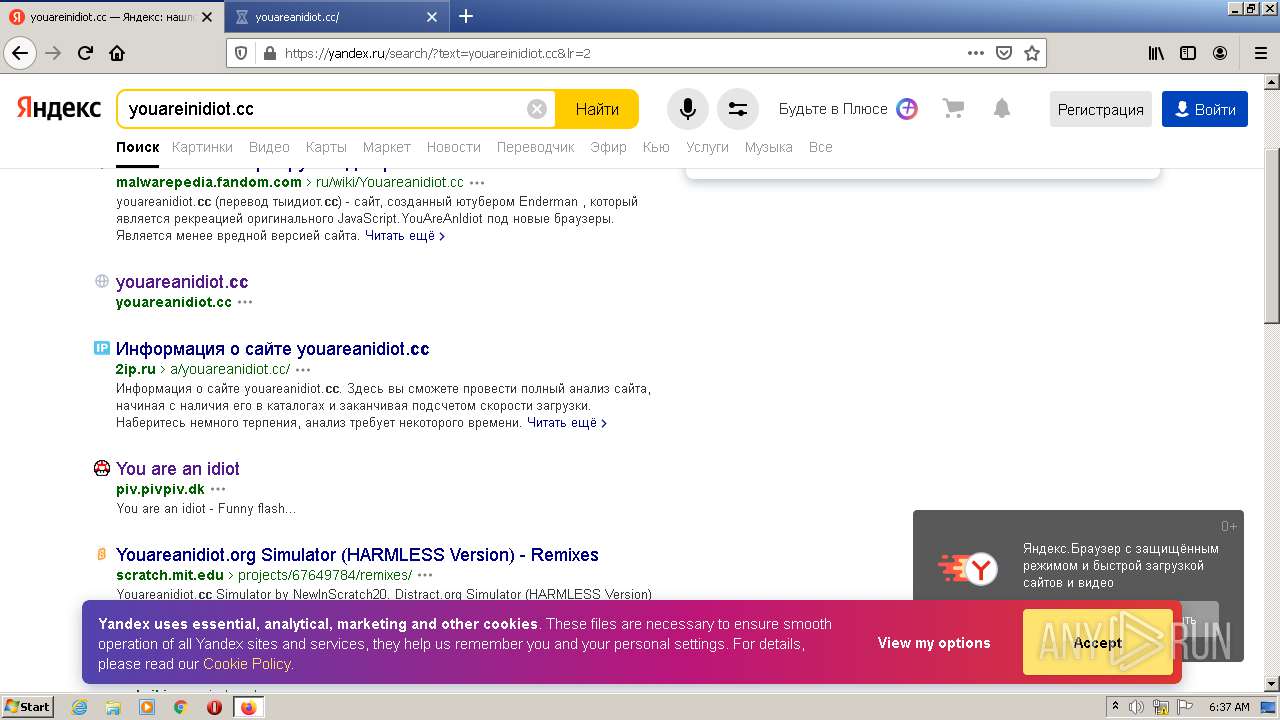The width and height of the screenshot is (1280, 720).
Task: Click View my options in cookie banner
Action: [934, 643]
